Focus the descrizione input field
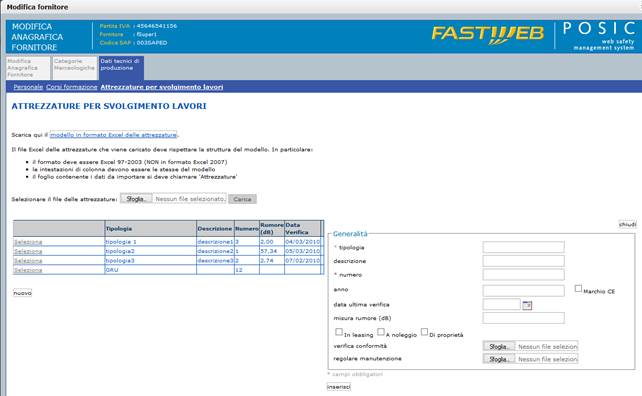Viewport: 642px width, 396px height. [523, 261]
